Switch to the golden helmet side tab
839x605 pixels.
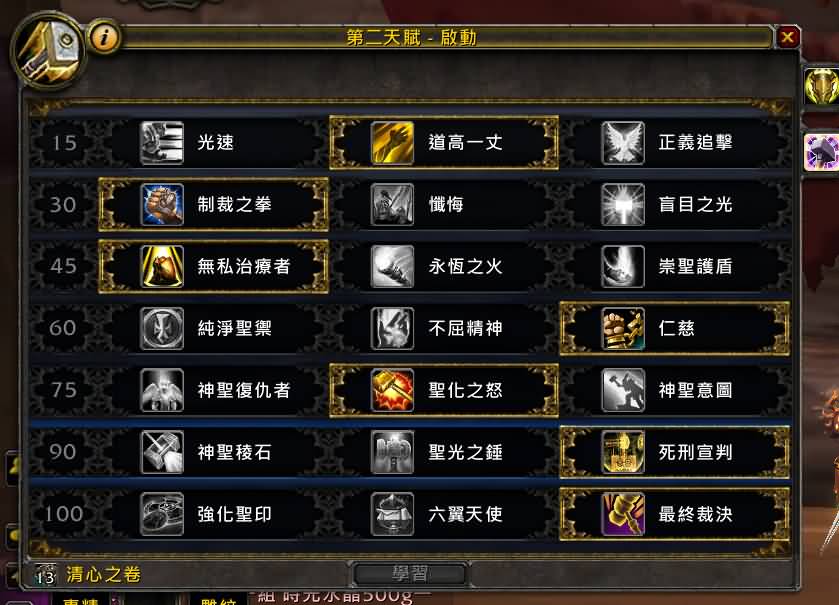click(822, 87)
